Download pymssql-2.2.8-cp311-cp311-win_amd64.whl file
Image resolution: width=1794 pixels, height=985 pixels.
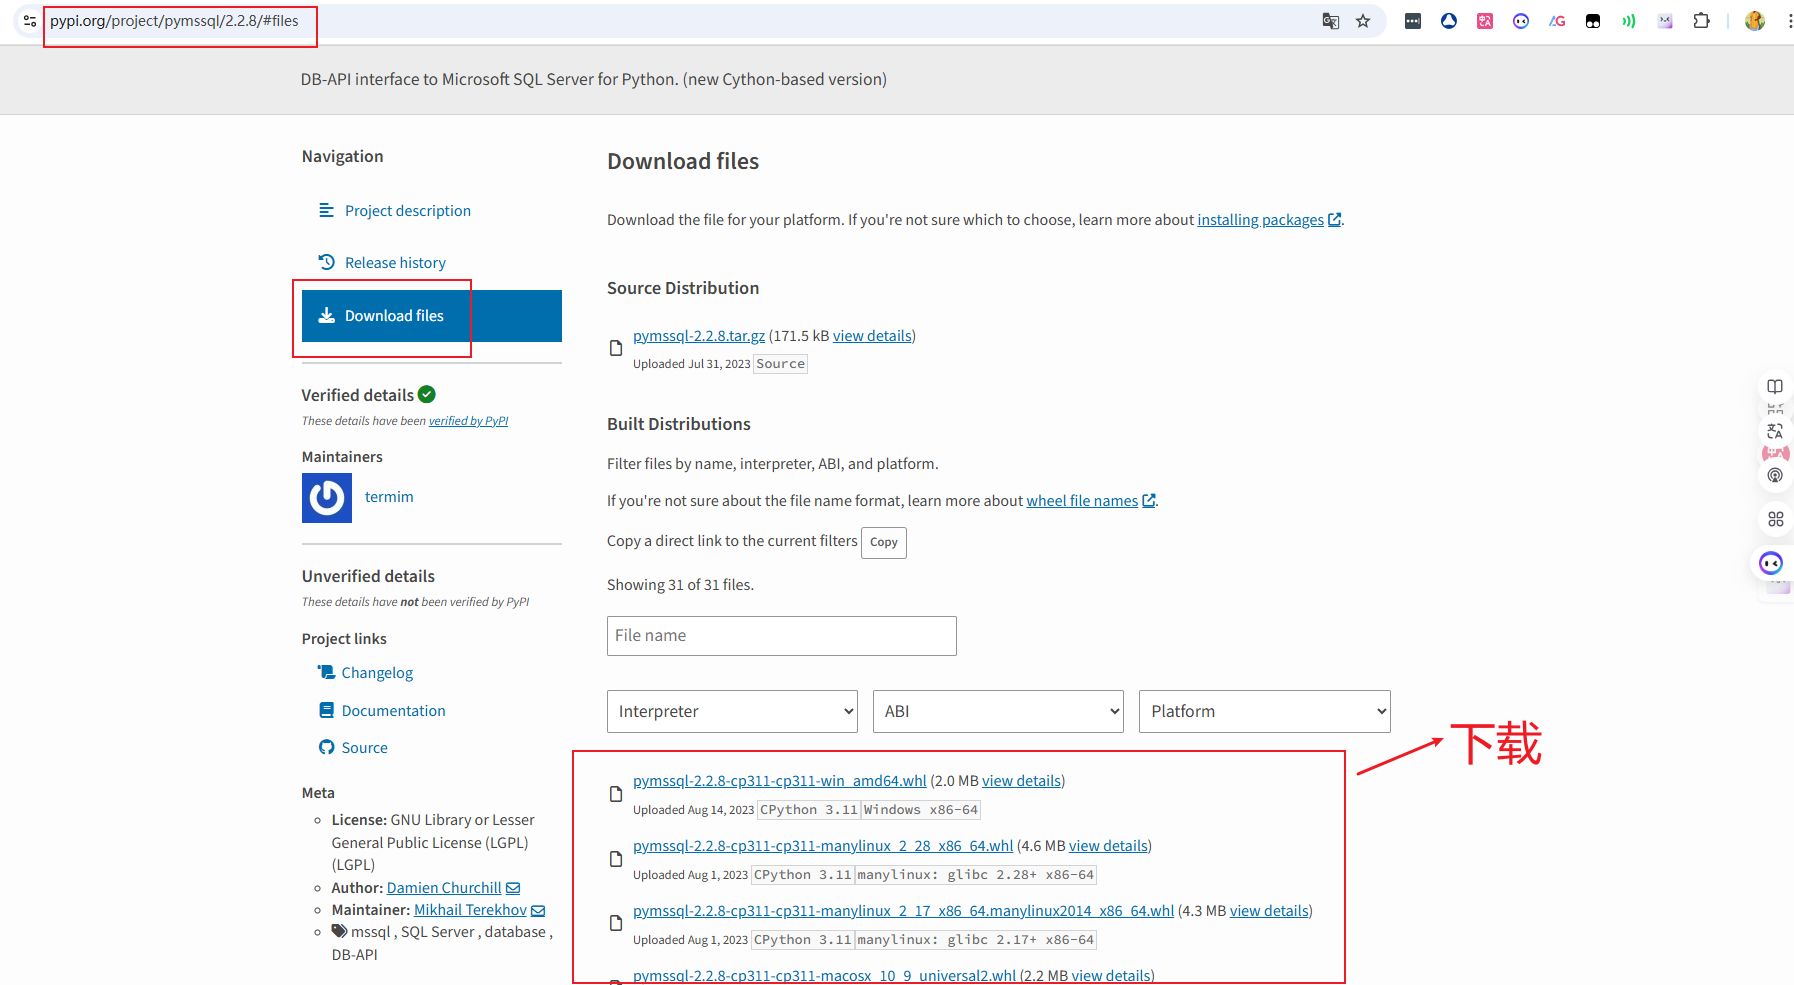pos(779,781)
